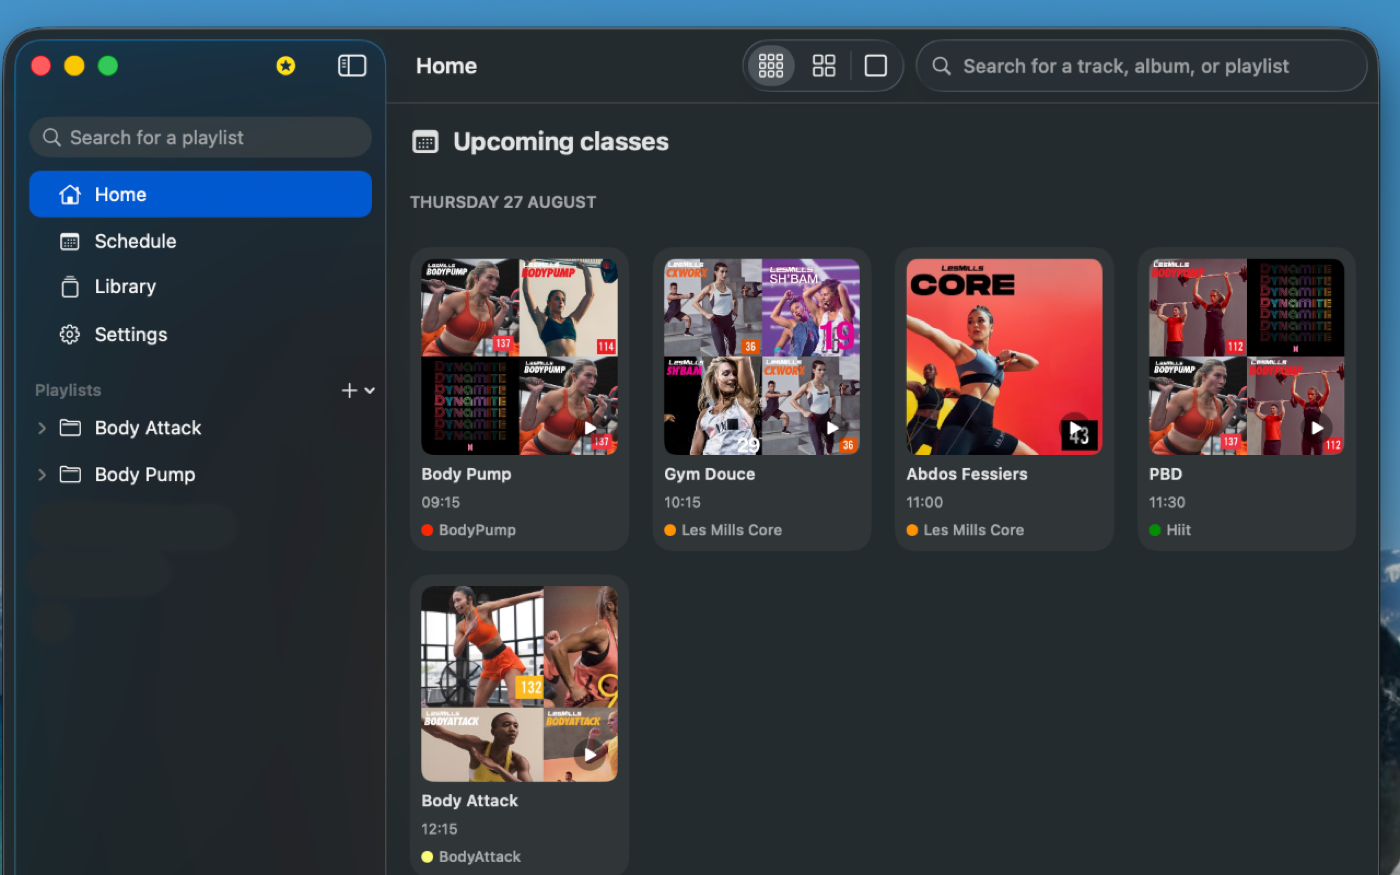Click the BodyPump category label
Screen dimensions: 1400x875
477,530
